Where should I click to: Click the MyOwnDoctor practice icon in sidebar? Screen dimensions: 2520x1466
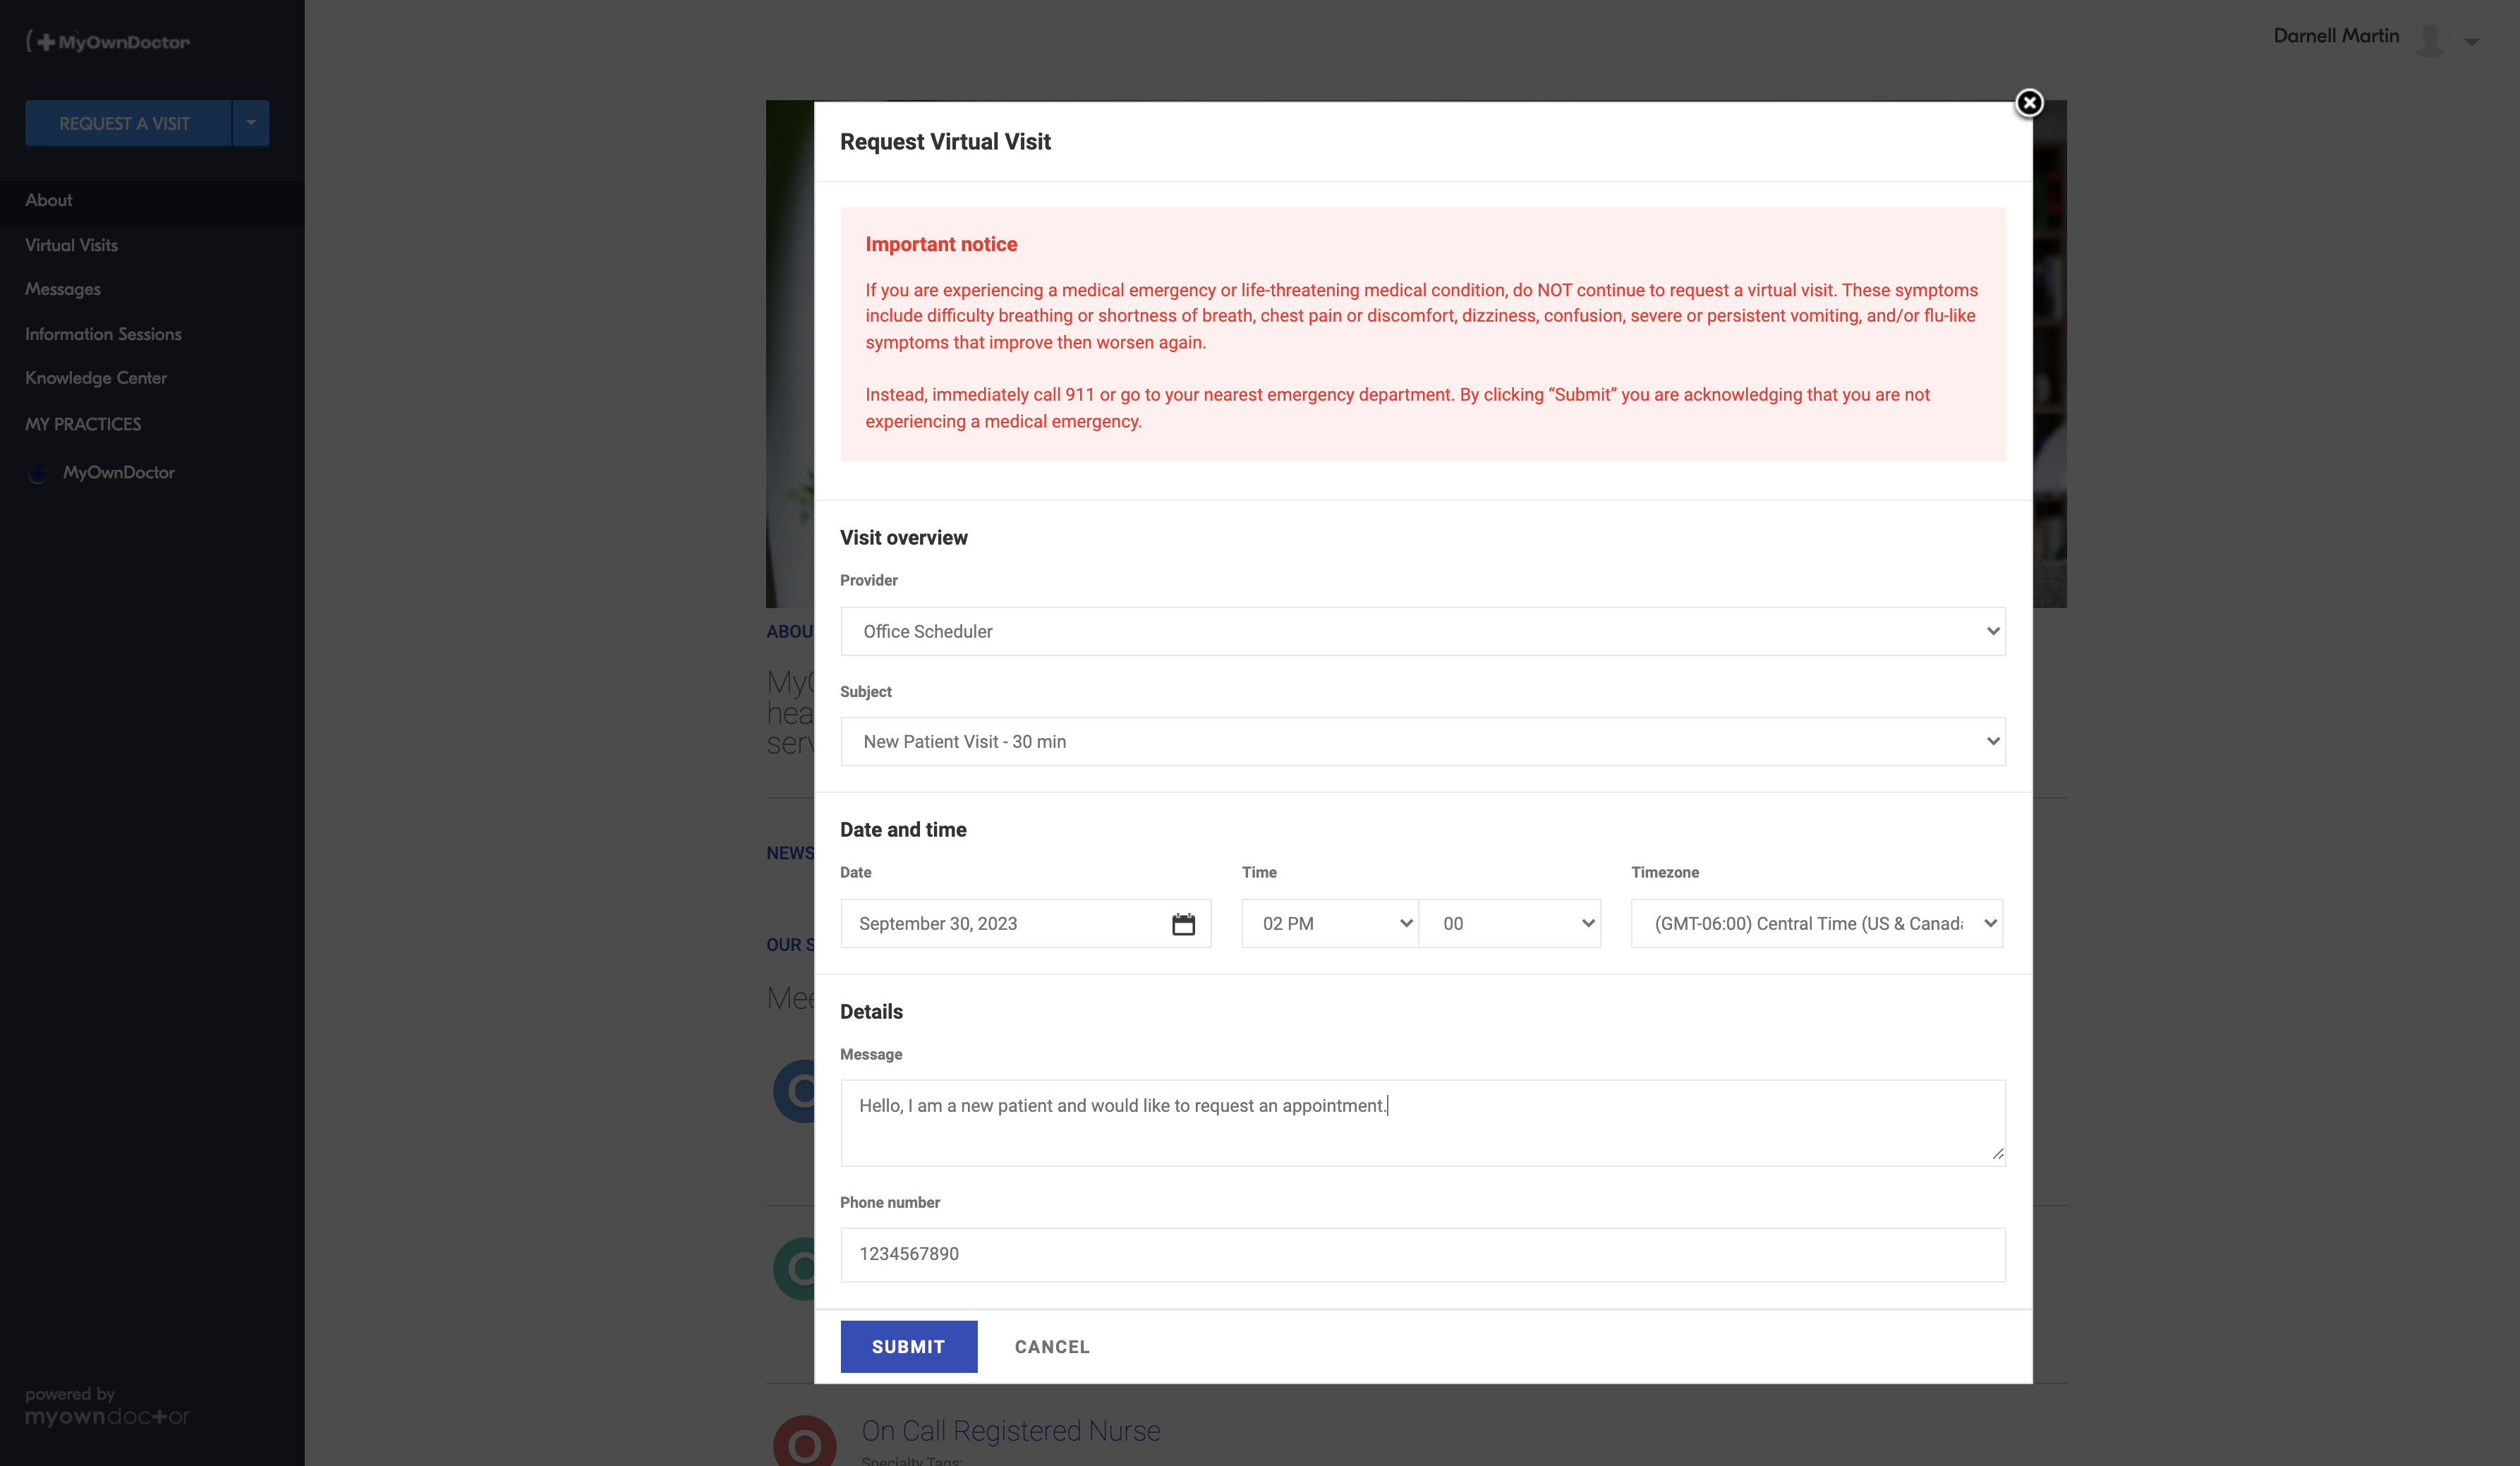coord(38,473)
